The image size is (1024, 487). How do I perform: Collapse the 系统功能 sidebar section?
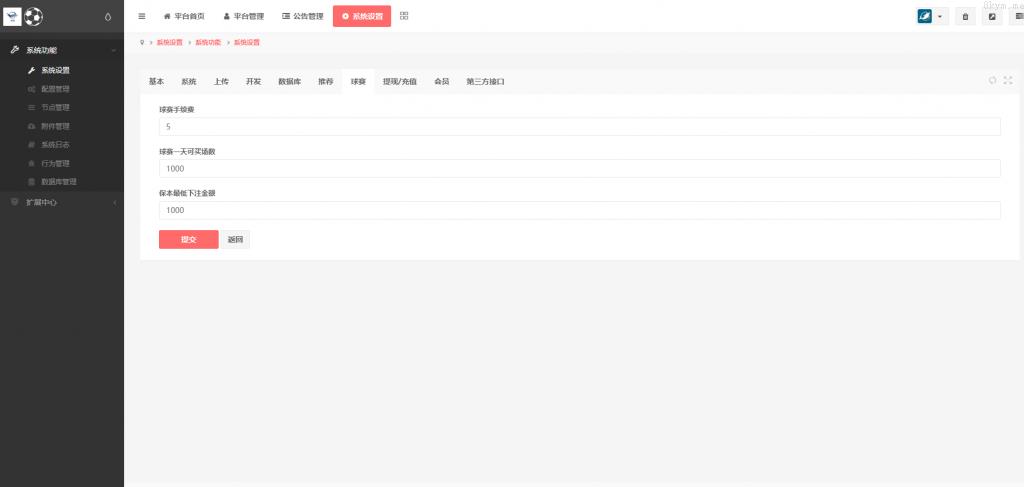pyautogui.click(x=62, y=50)
